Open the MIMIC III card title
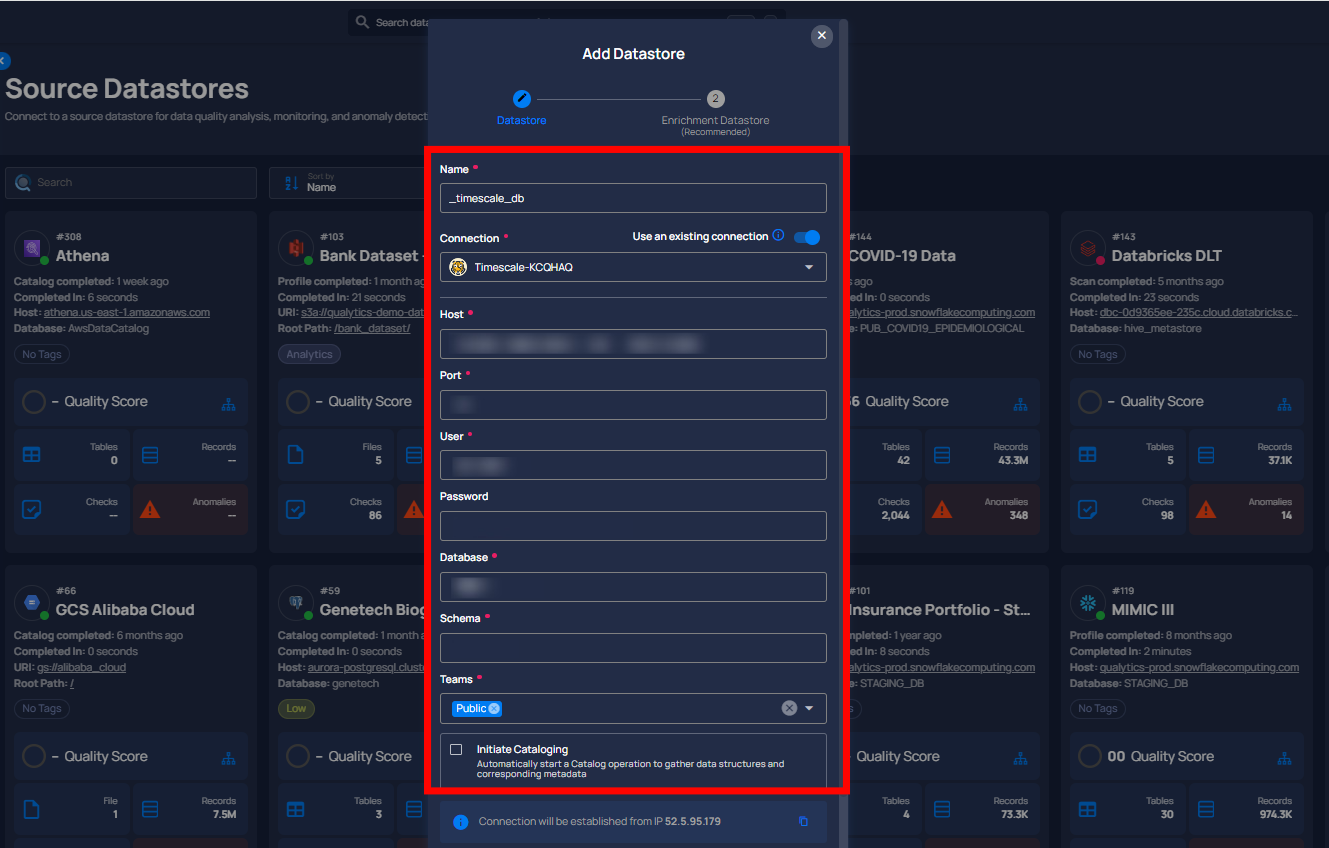Viewport: 1329px width, 848px height. point(1143,610)
